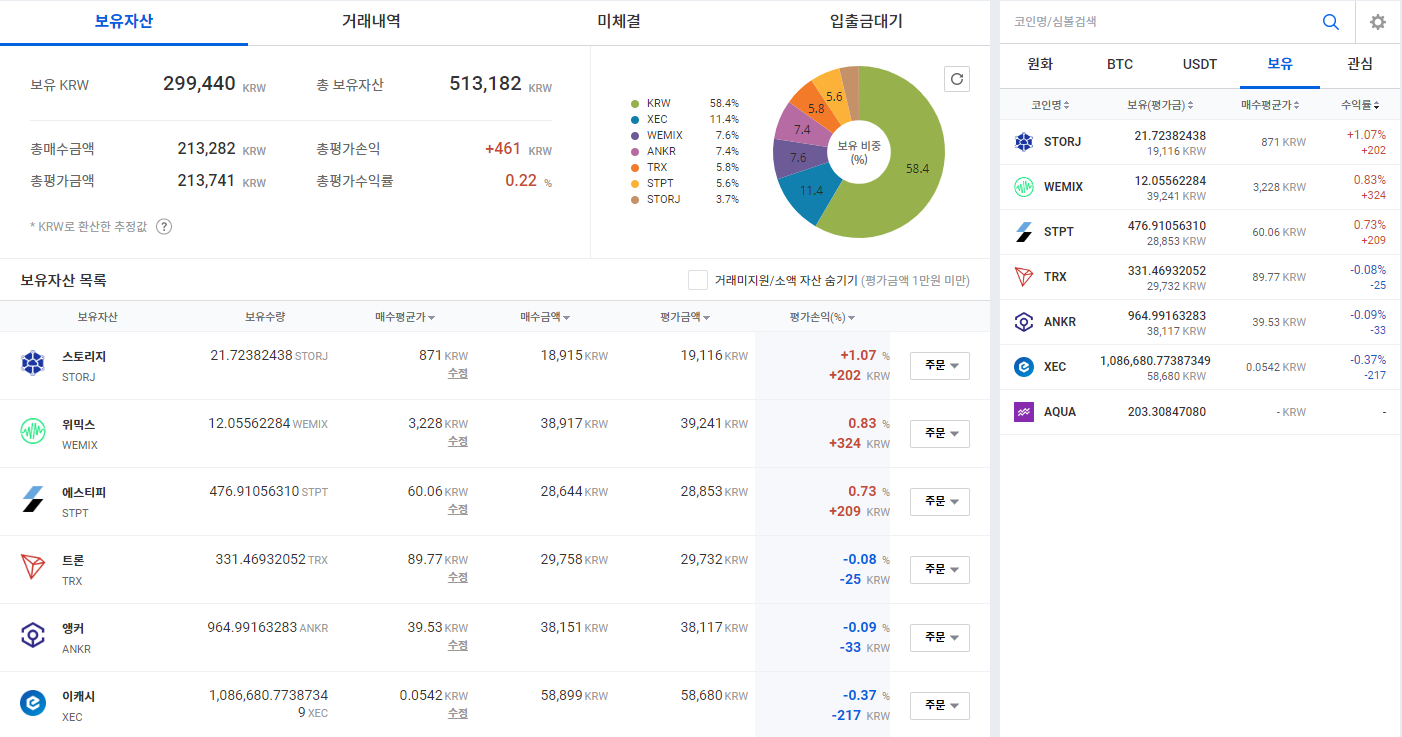The height and width of the screenshot is (737, 1402).
Task: Open 주문 dropdown for WEMIX row
Action: pyautogui.click(x=940, y=434)
